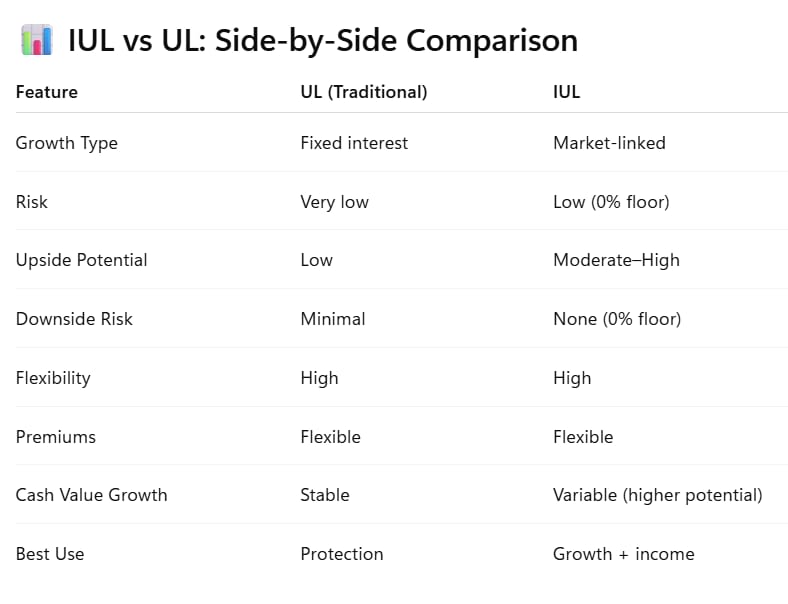
Task: Click the Minimal cell
Action: [x=333, y=319]
